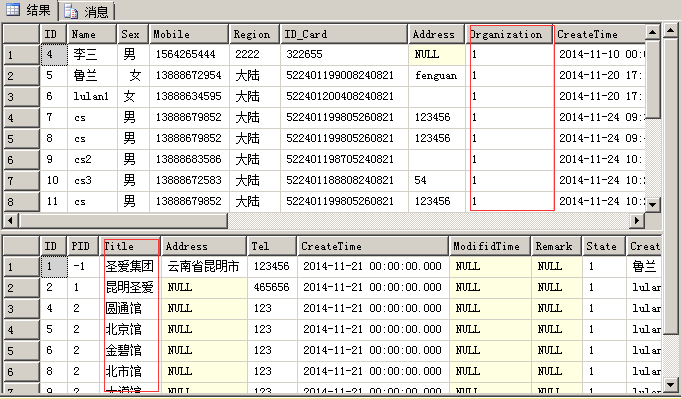This screenshot has height=399, width=681.
Task: Click the Remark column header
Action: (x=556, y=246)
